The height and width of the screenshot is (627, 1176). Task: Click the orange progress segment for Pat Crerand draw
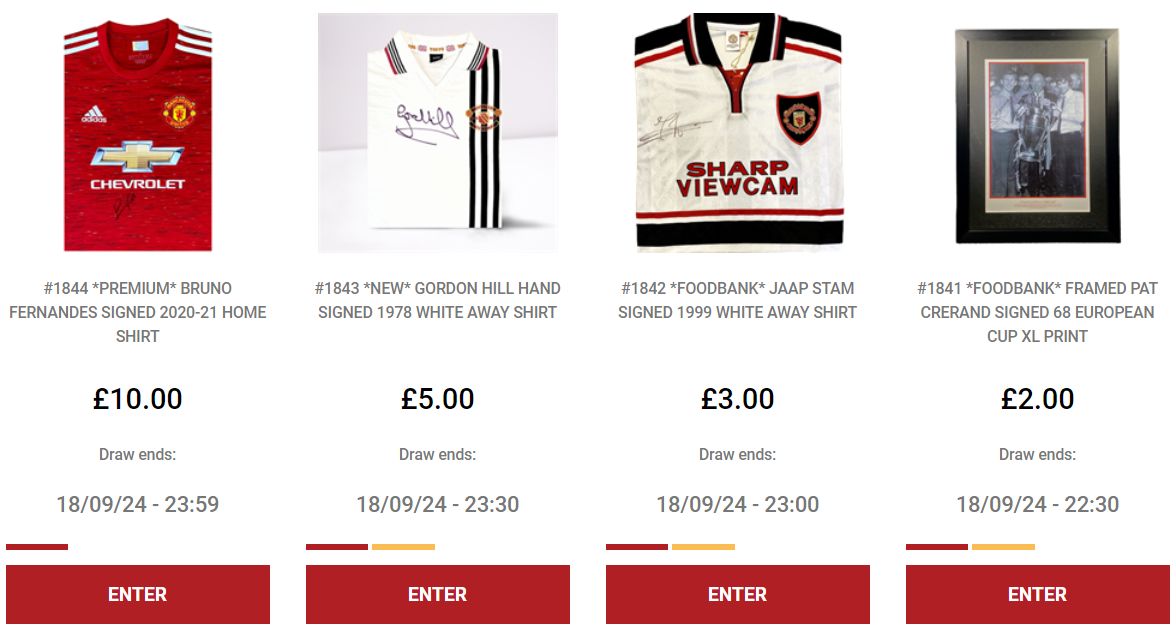pos(1004,547)
